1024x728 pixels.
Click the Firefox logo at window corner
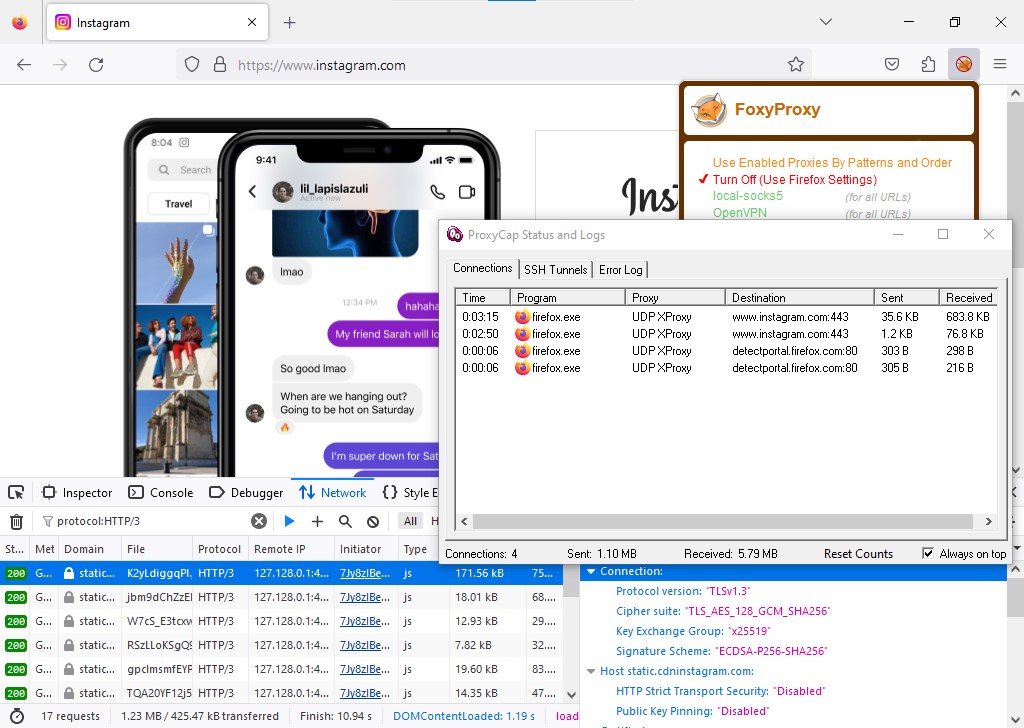[x=20, y=23]
